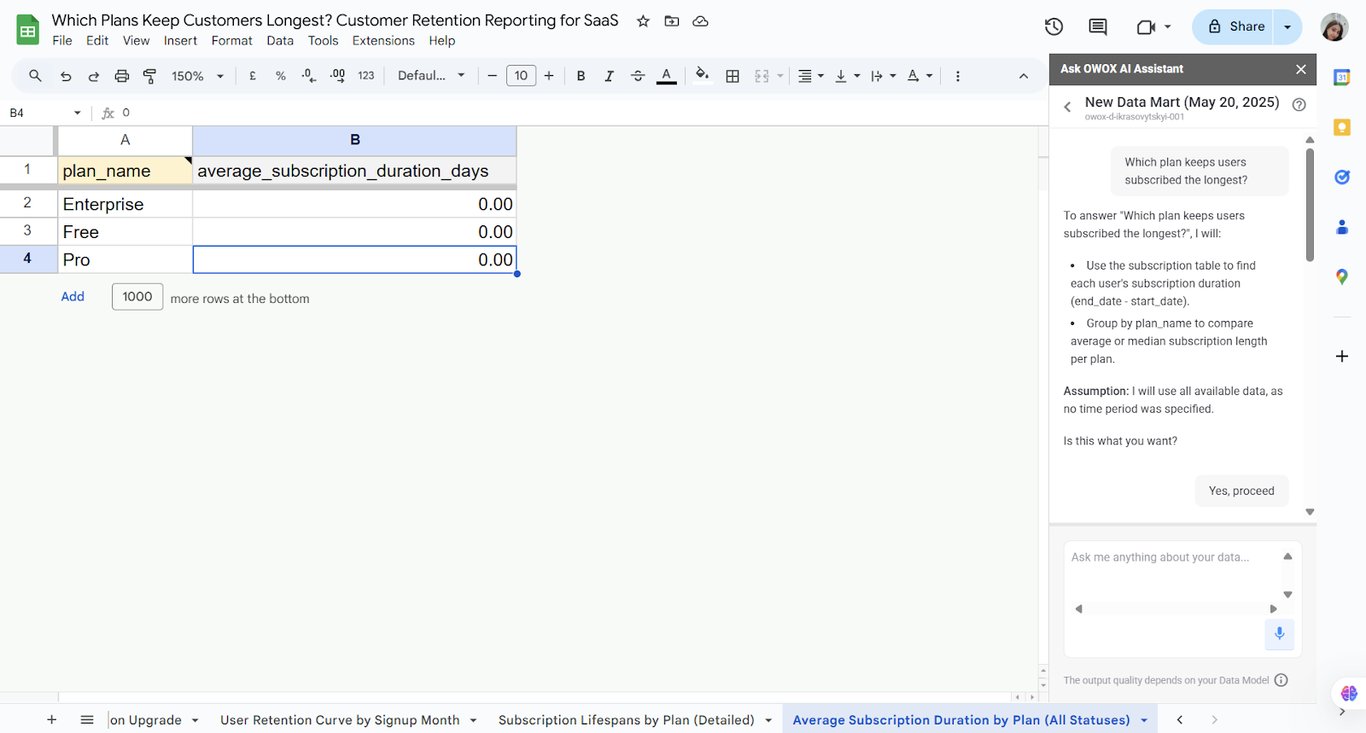The image size is (1366, 733).
Task: Go back in the OWOX panel
Action: point(1067,107)
